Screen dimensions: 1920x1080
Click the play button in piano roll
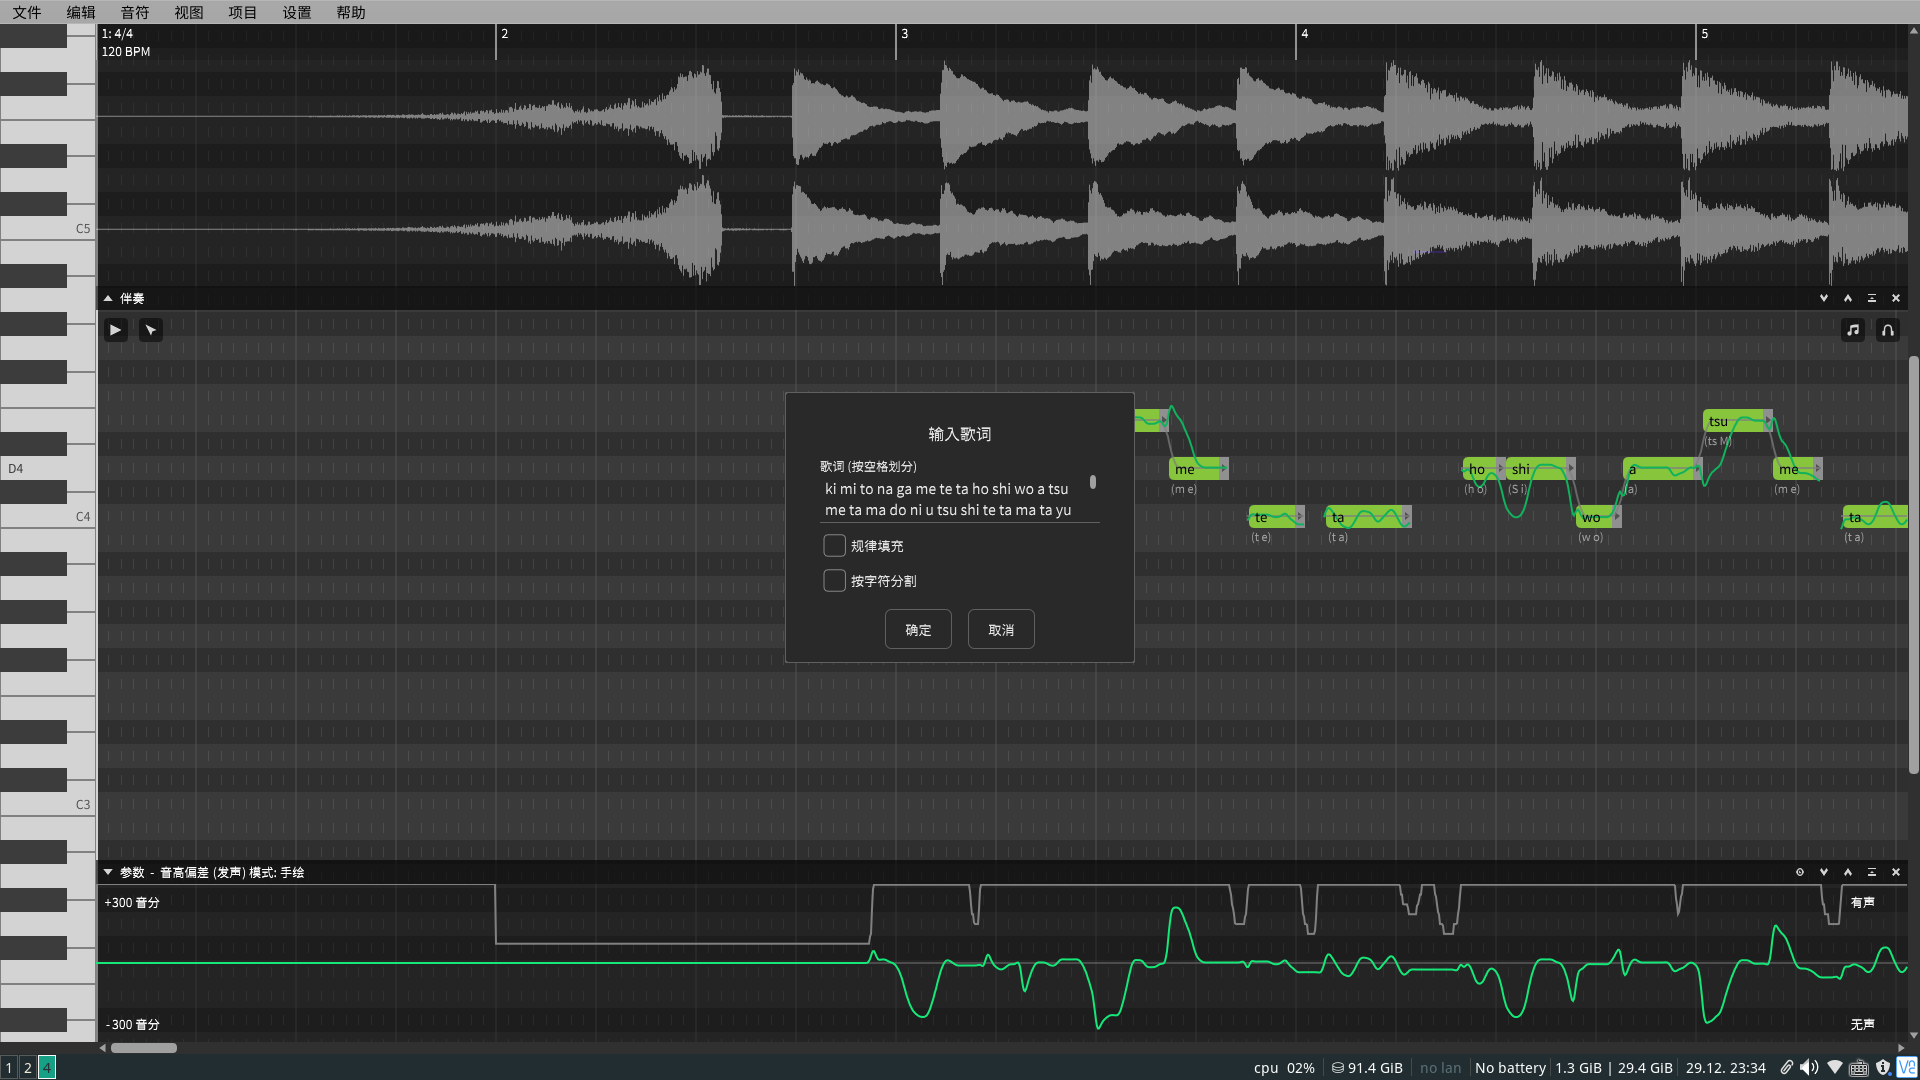[x=116, y=330]
